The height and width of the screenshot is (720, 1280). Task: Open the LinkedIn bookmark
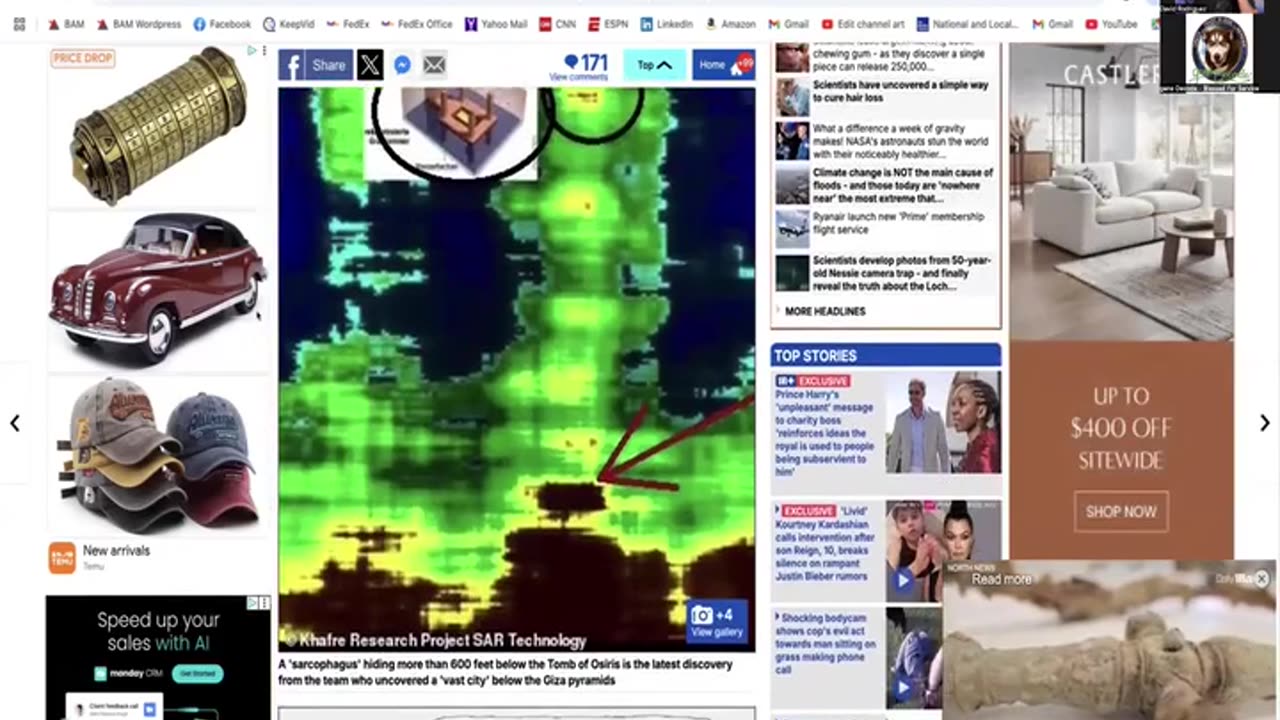point(666,24)
